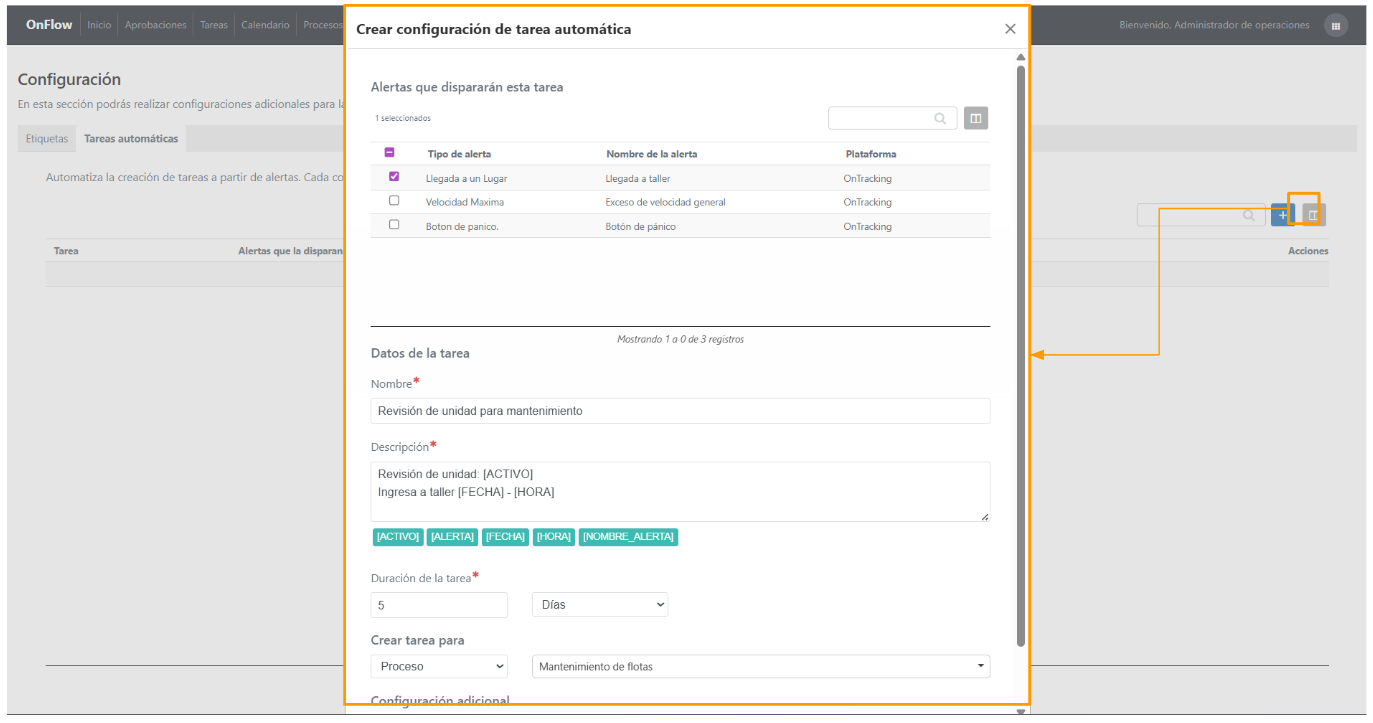This screenshot has width=1373, height=723.
Task: Focus the Duración de la tarea number field
Action: pos(439,605)
